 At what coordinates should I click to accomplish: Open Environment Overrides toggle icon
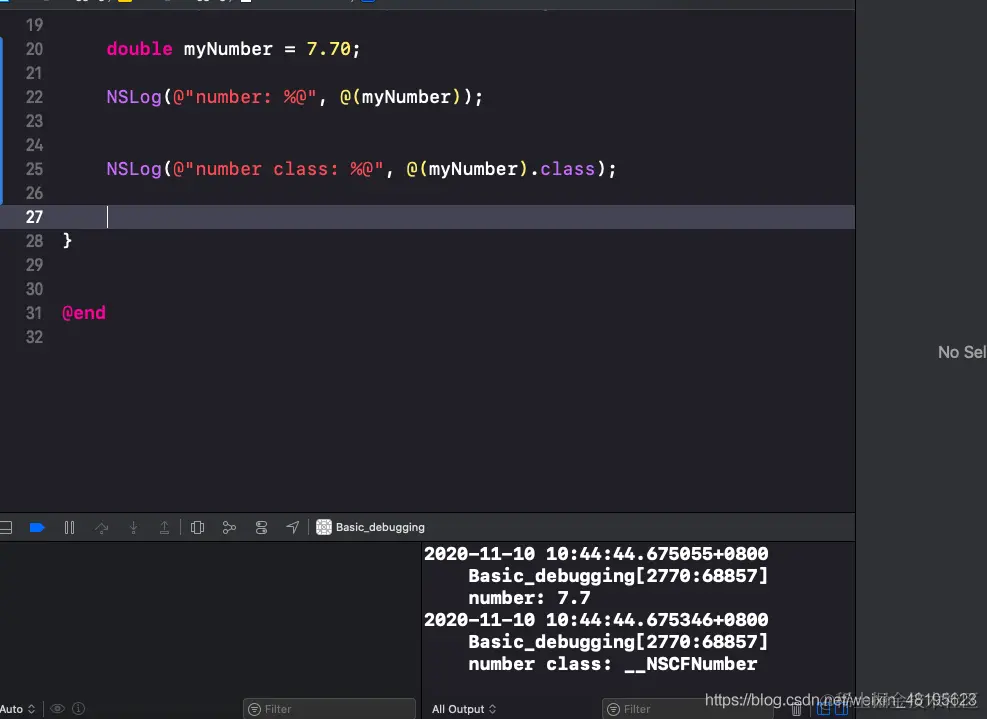(x=261, y=528)
